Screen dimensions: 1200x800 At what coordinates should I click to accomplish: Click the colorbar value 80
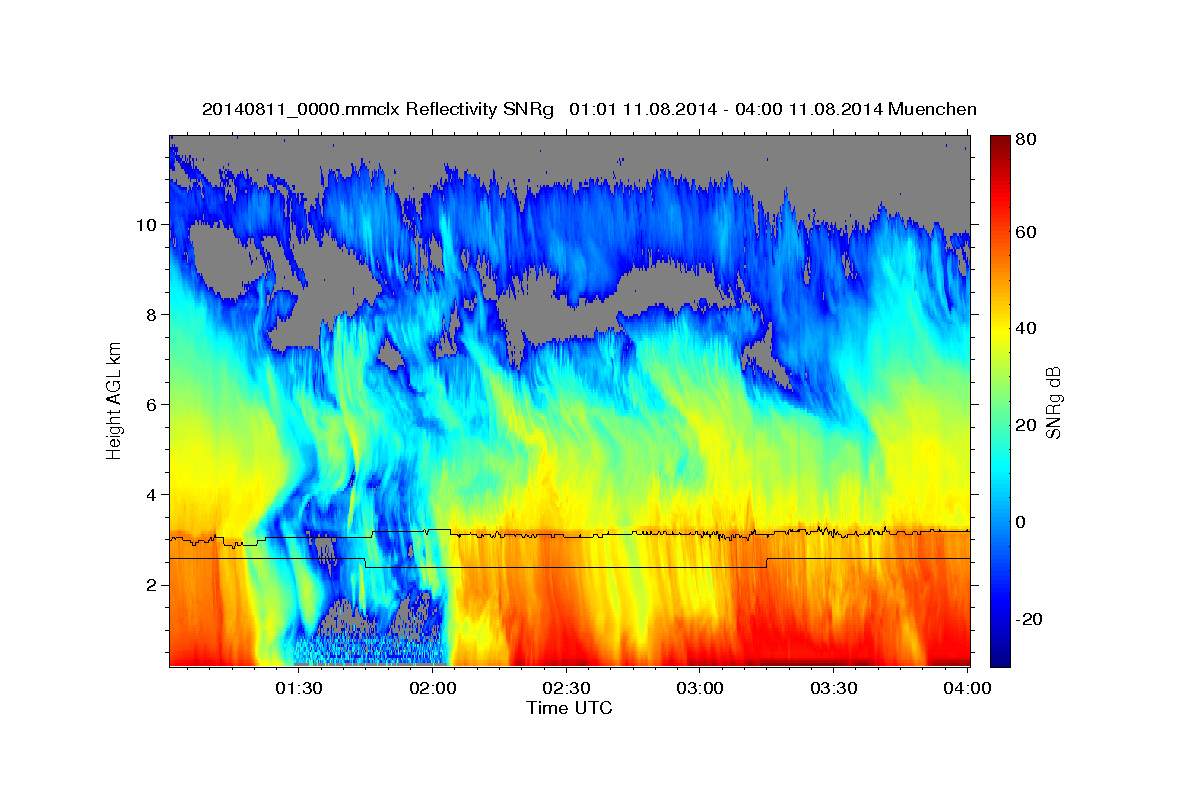click(x=1025, y=140)
